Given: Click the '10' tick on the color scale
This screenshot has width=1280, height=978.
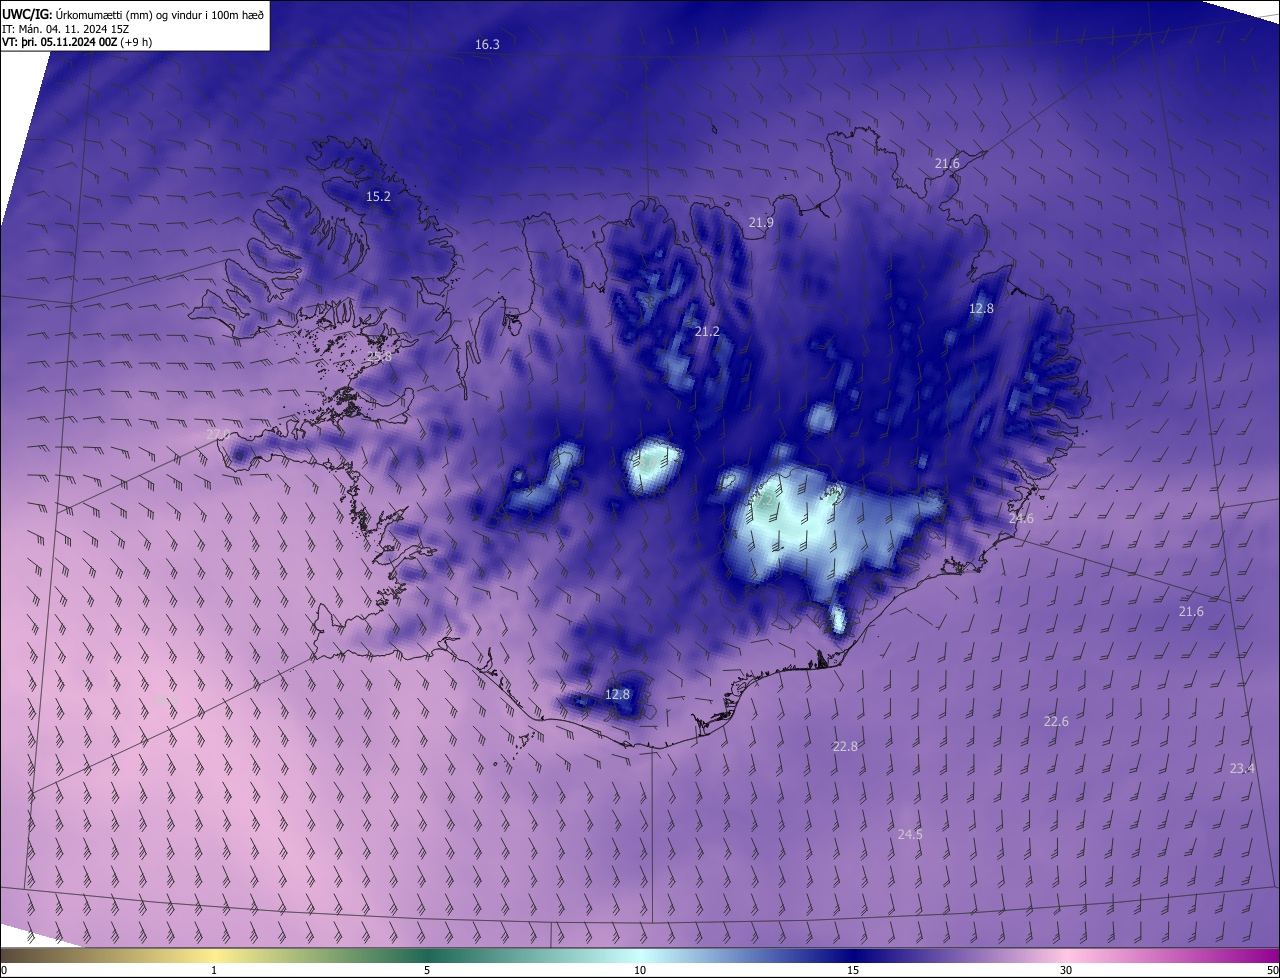Looking at the screenshot, I should pyautogui.click(x=640, y=970).
